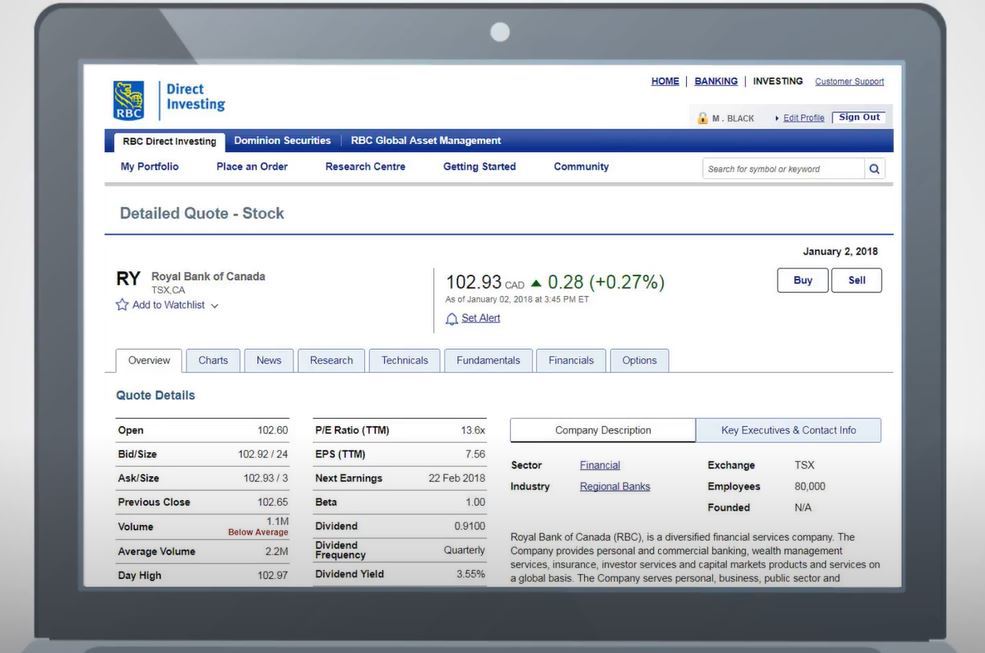Viewport: 985px width, 653px height.
Task: Open the BANKING link
Action: [716, 81]
